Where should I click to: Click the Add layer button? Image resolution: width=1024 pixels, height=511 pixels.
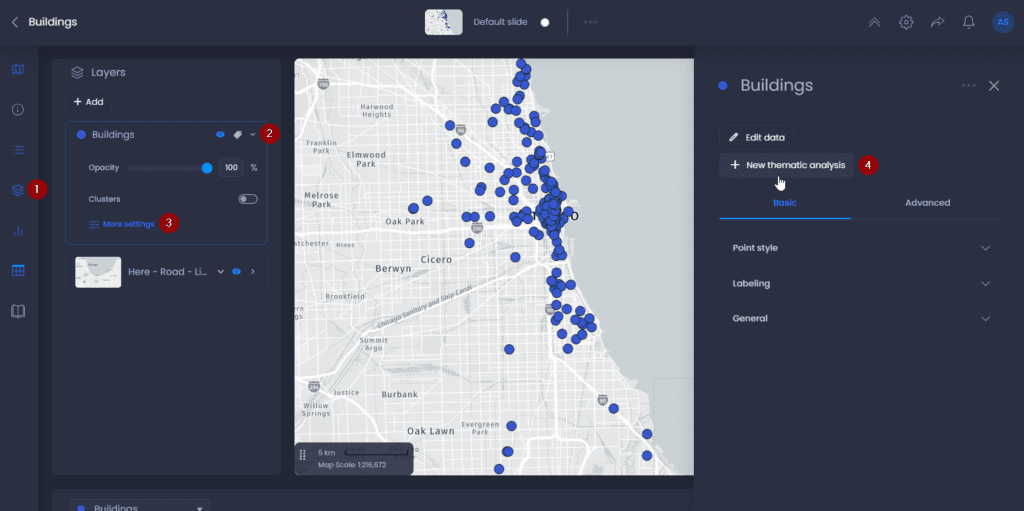[88, 102]
